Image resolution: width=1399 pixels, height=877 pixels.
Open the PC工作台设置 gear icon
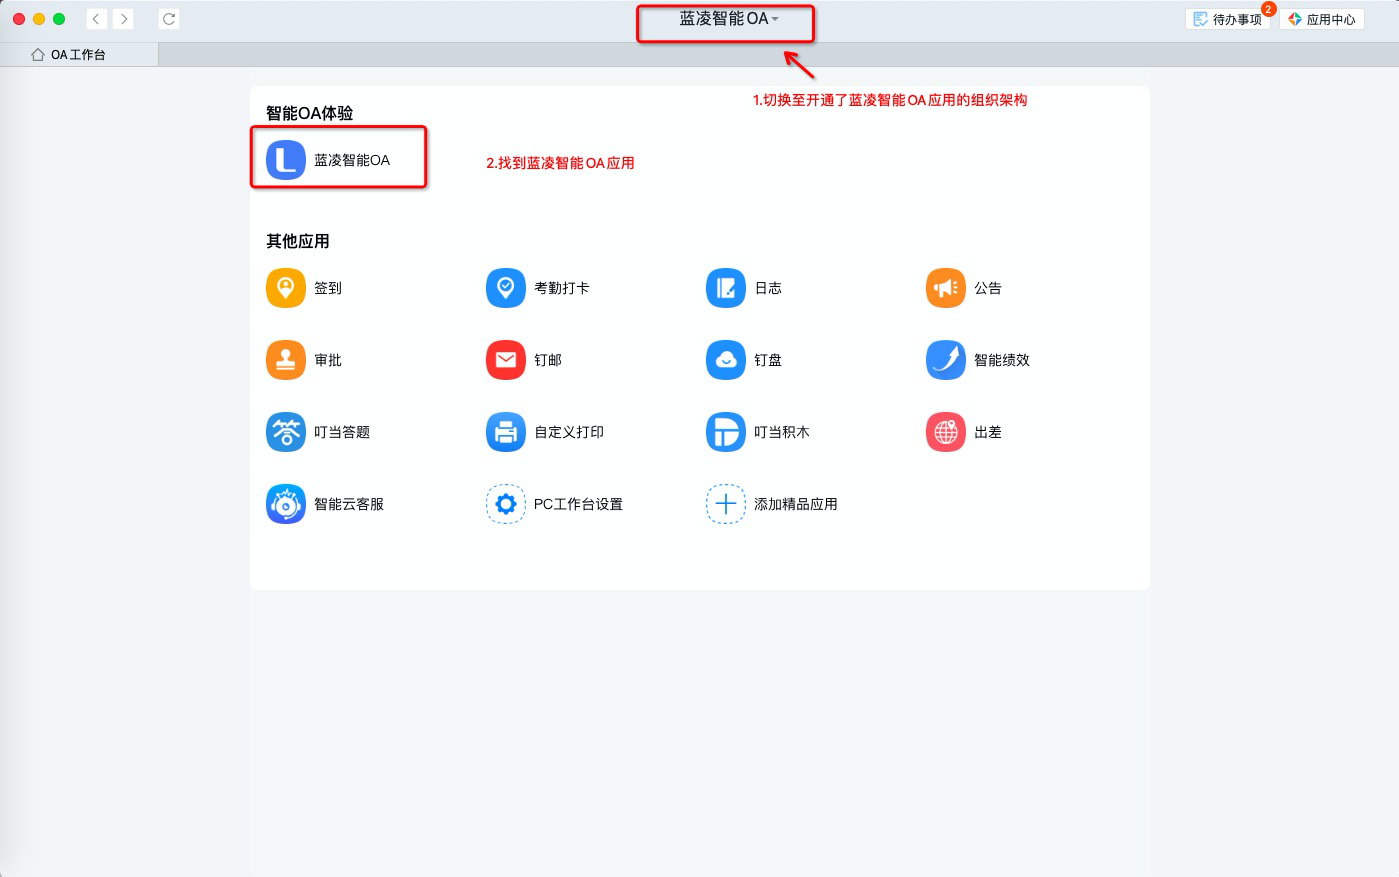(x=506, y=504)
